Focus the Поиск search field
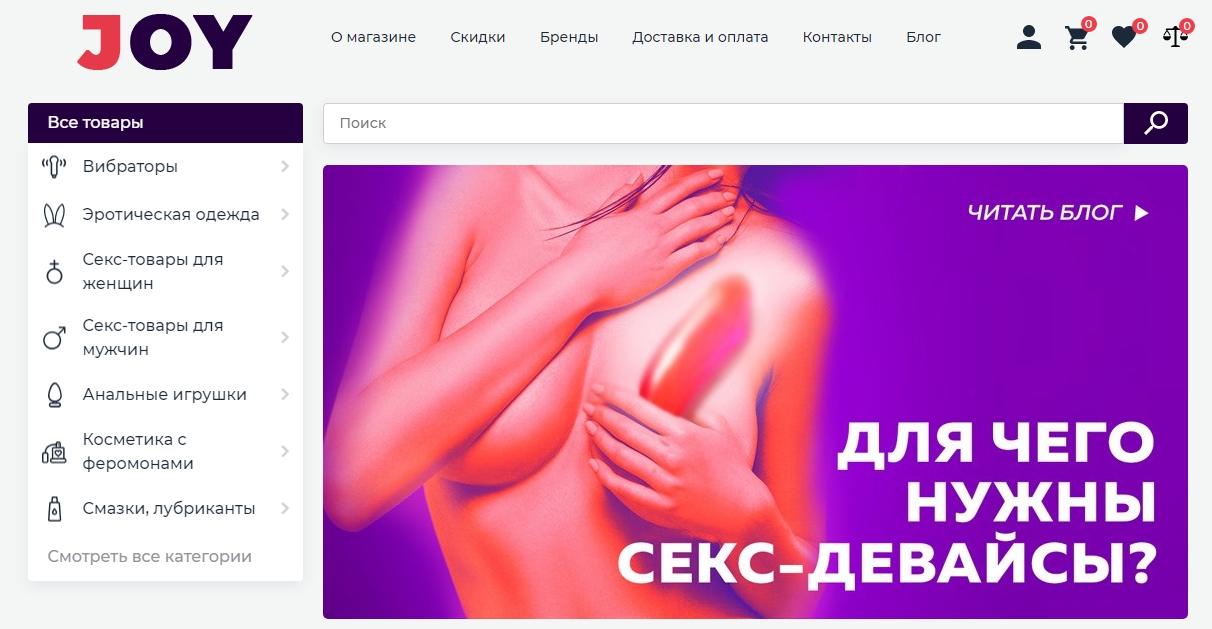This screenshot has width=1212, height=629. pos(723,123)
